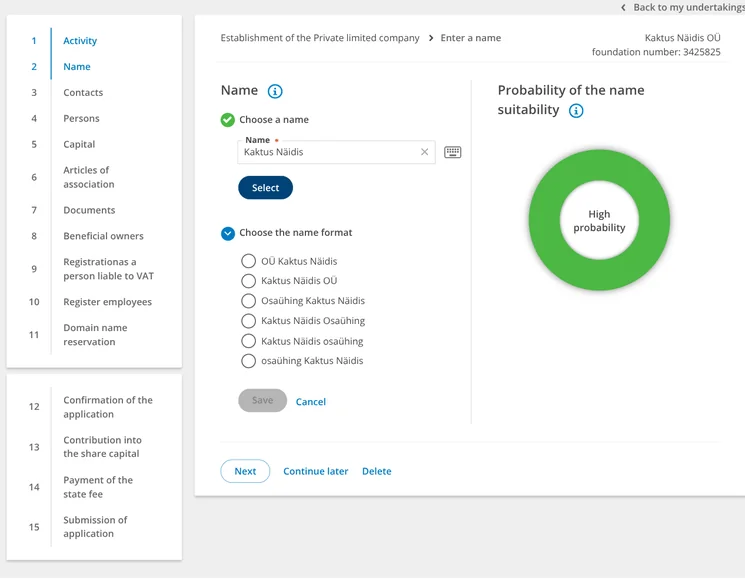Image resolution: width=745 pixels, height=581 pixels.
Task: Proceed with the Next button
Action: coord(245,471)
